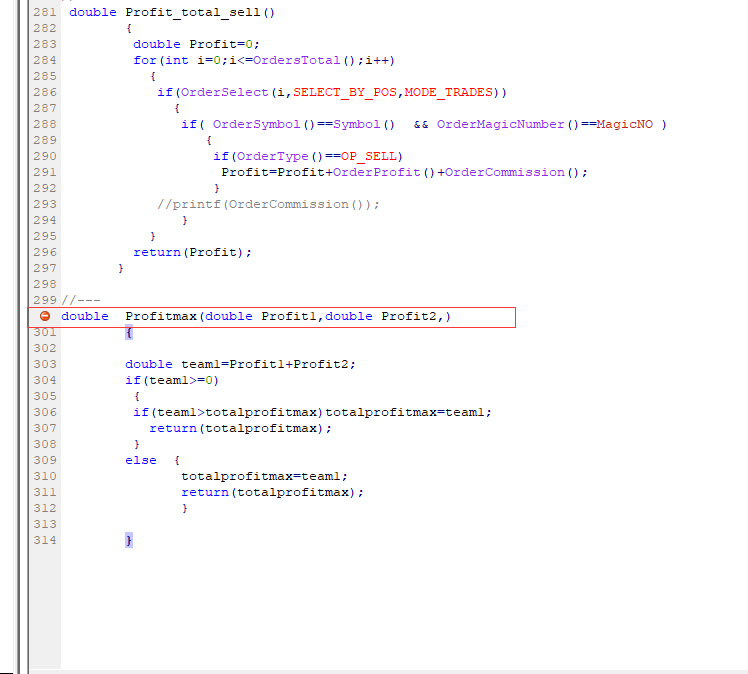The width and height of the screenshot is (748, 674).
Task: Click the Profitmax function name
Action: [161, 316]
